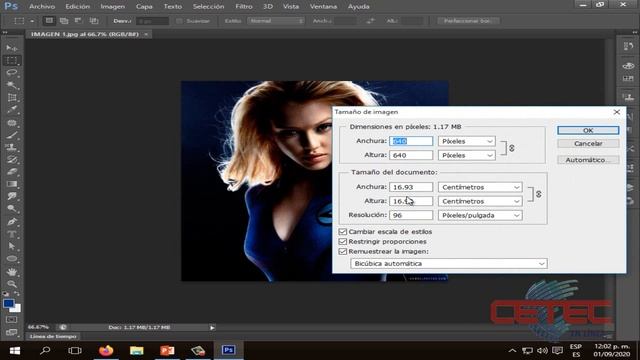Open the Edición menu
This screenshot has height=360, width=640.
coord(78,7)
